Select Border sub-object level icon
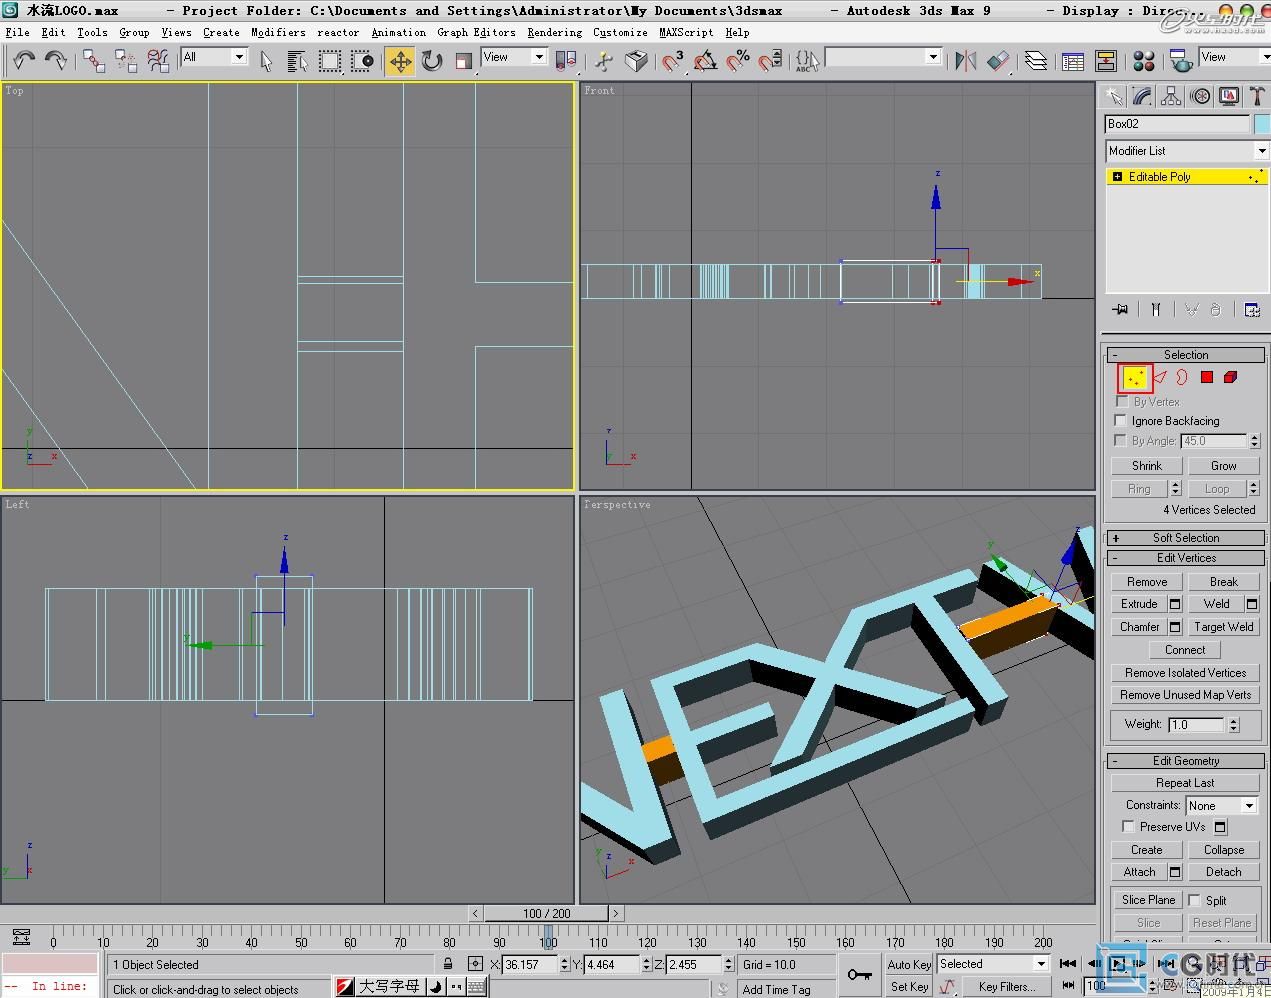Image resolution: width=1271 pixels, height=998 pixels. [1183, 377]
